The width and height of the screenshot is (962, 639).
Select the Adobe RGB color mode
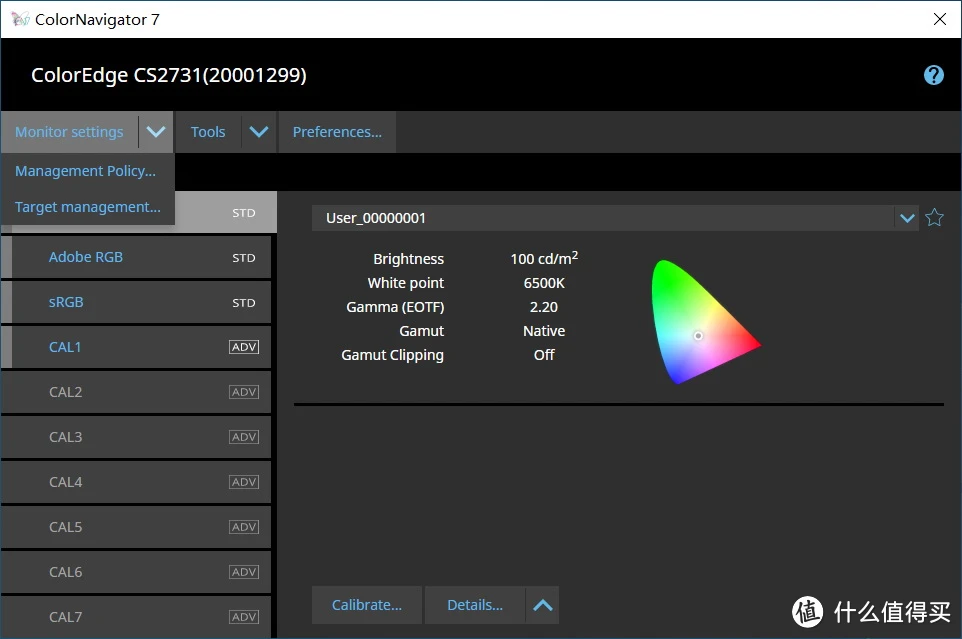click(136, 258)
